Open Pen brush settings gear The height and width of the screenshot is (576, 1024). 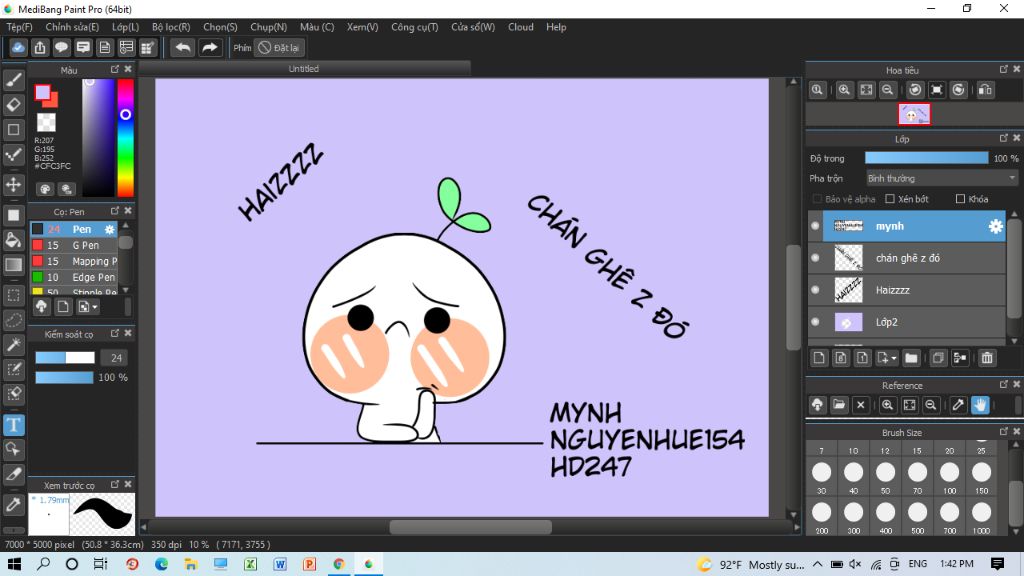click(109, 229)
